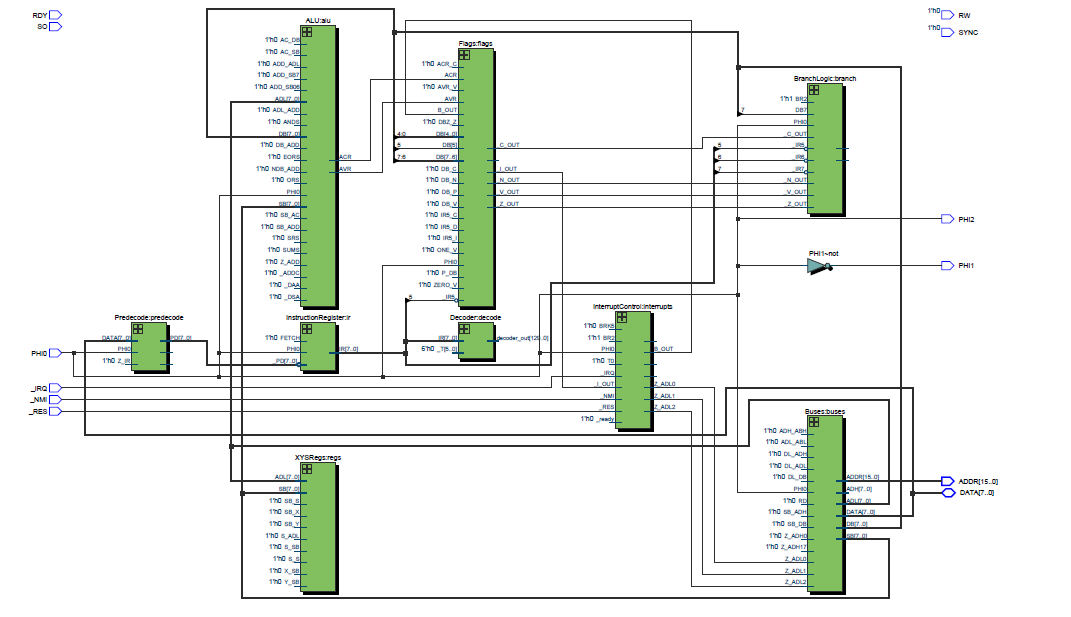Viewport: 1071px width, 617px height.
Task: Select the _IRQ input pin symbol
Action: 55,388
